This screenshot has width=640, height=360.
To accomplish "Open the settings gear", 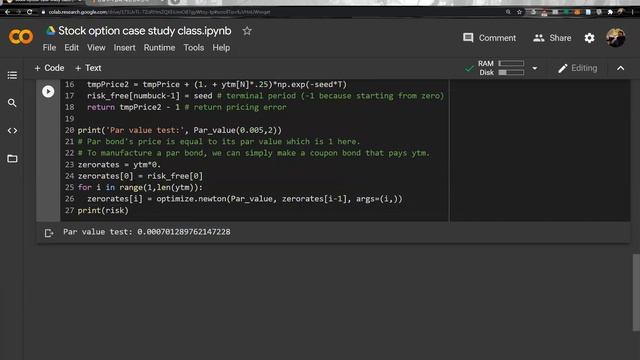I will [x=589, y=38].
